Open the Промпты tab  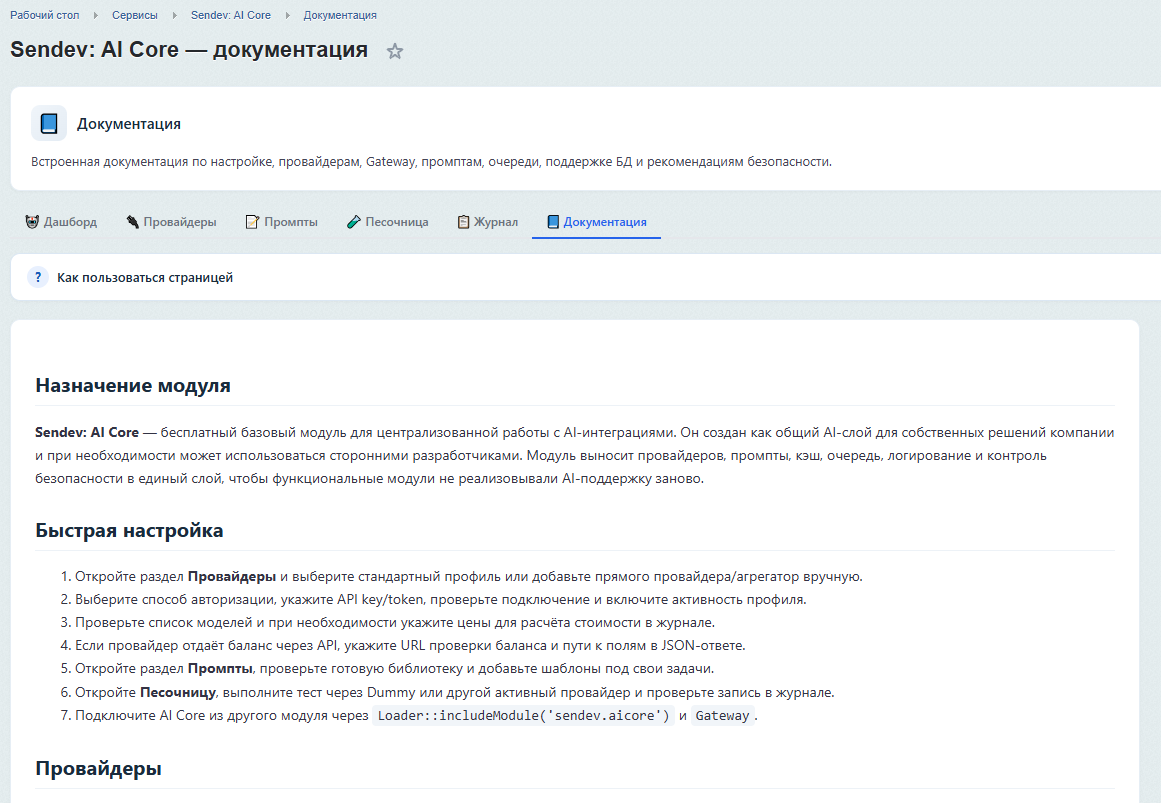click(281, 221)
